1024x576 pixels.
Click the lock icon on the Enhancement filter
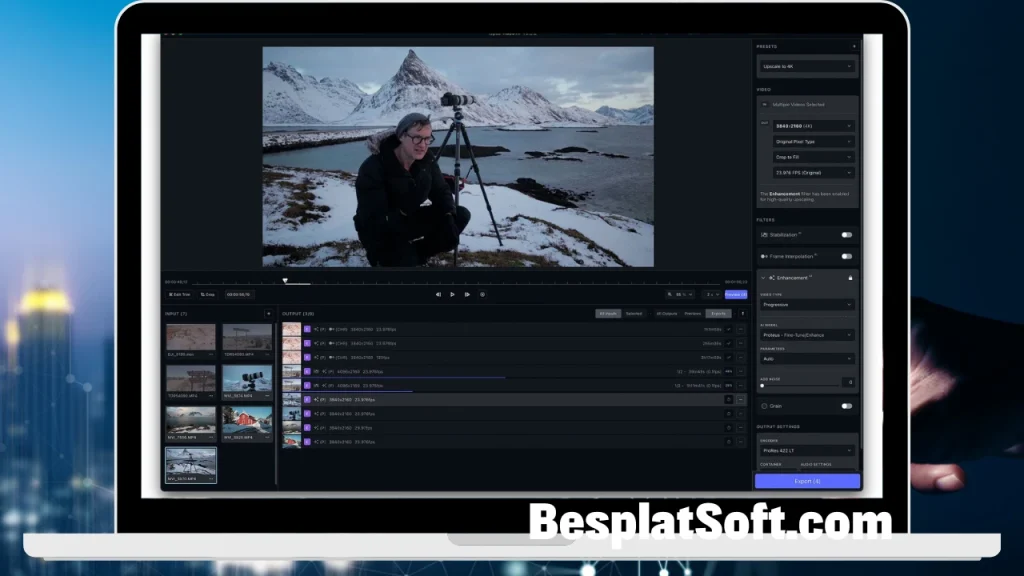(850, 278)
